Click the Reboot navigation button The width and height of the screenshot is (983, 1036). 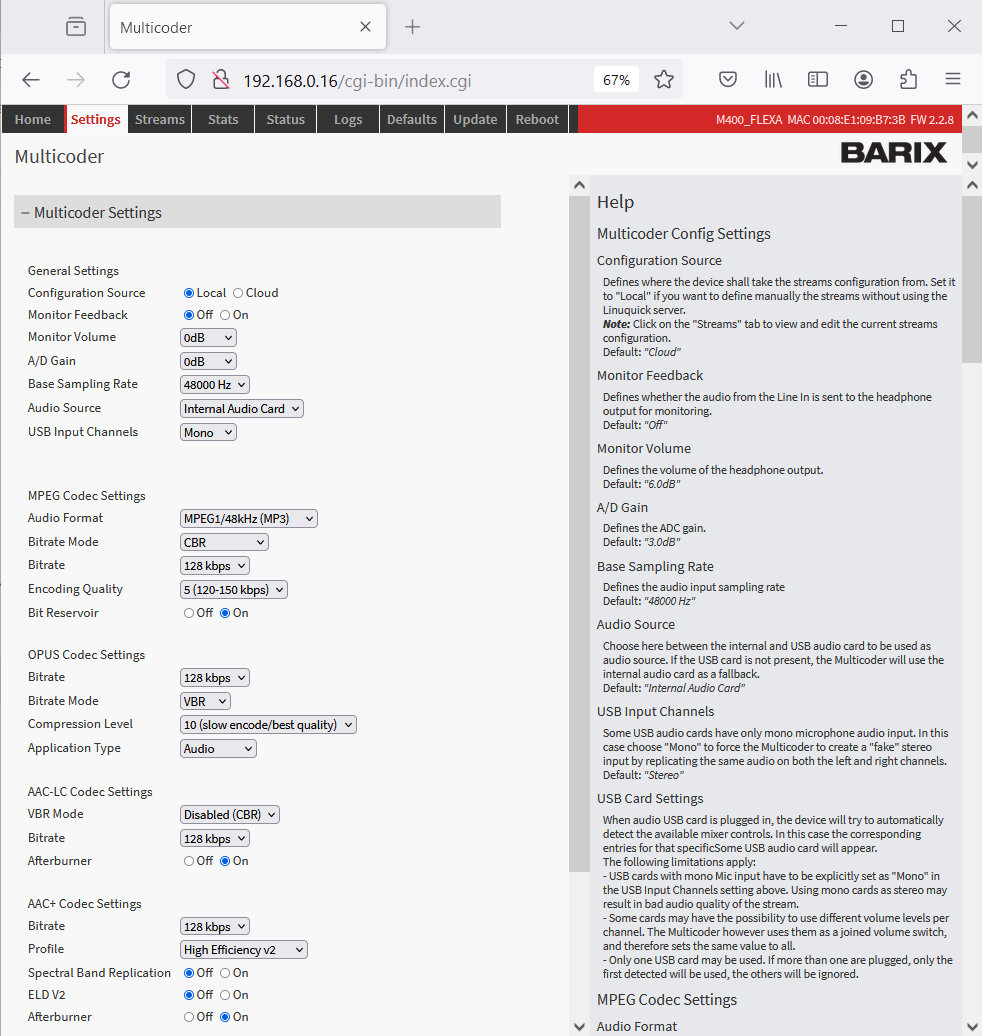tap(537, 119)
